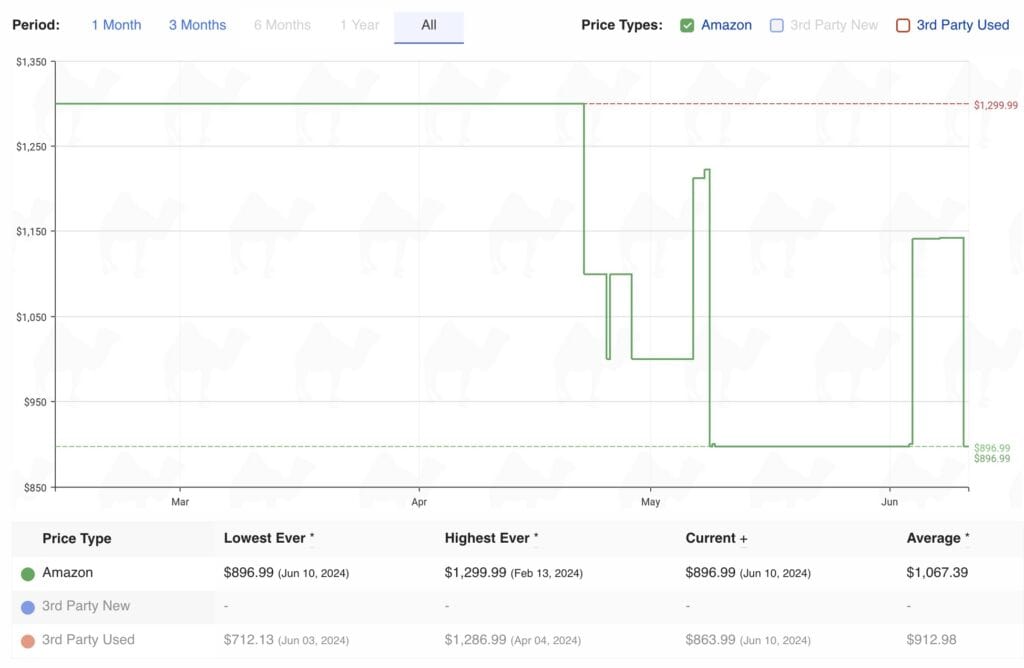Click the Average column header
This screenshot has width=1024, height=668.
(x=933, y=538)
